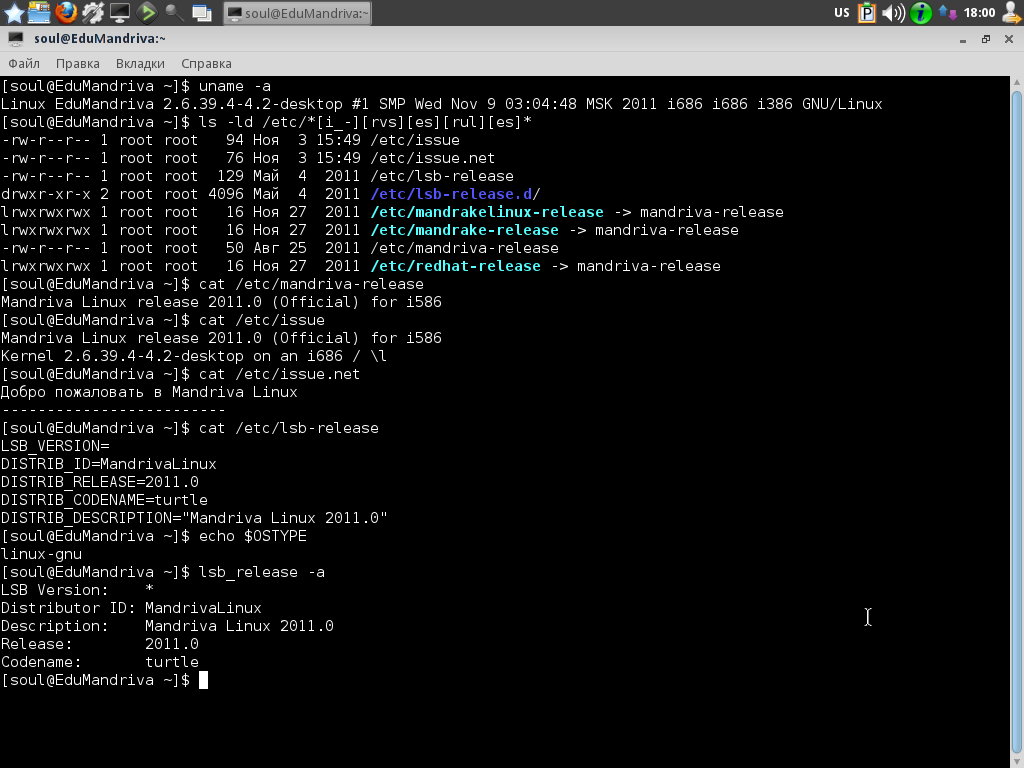The image size is (1024, 768).
Task: Click the network up/down arrows tray icon
Action: (948, 12)
